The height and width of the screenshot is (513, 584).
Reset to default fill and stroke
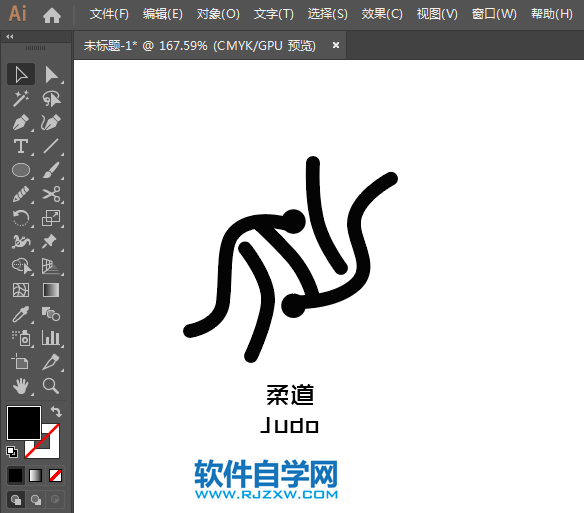12,452
